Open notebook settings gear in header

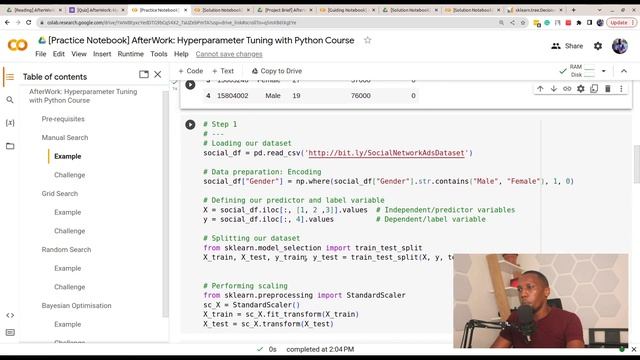pos(598,46)
